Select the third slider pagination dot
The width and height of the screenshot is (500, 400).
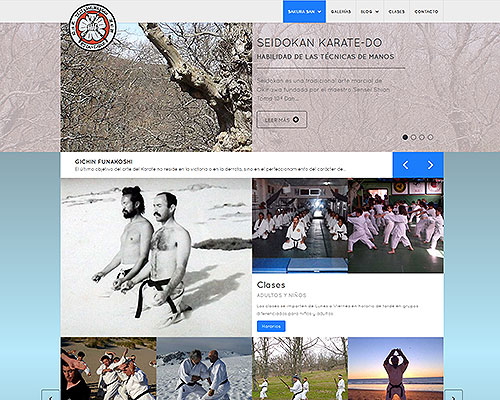(x=422, y=137)
